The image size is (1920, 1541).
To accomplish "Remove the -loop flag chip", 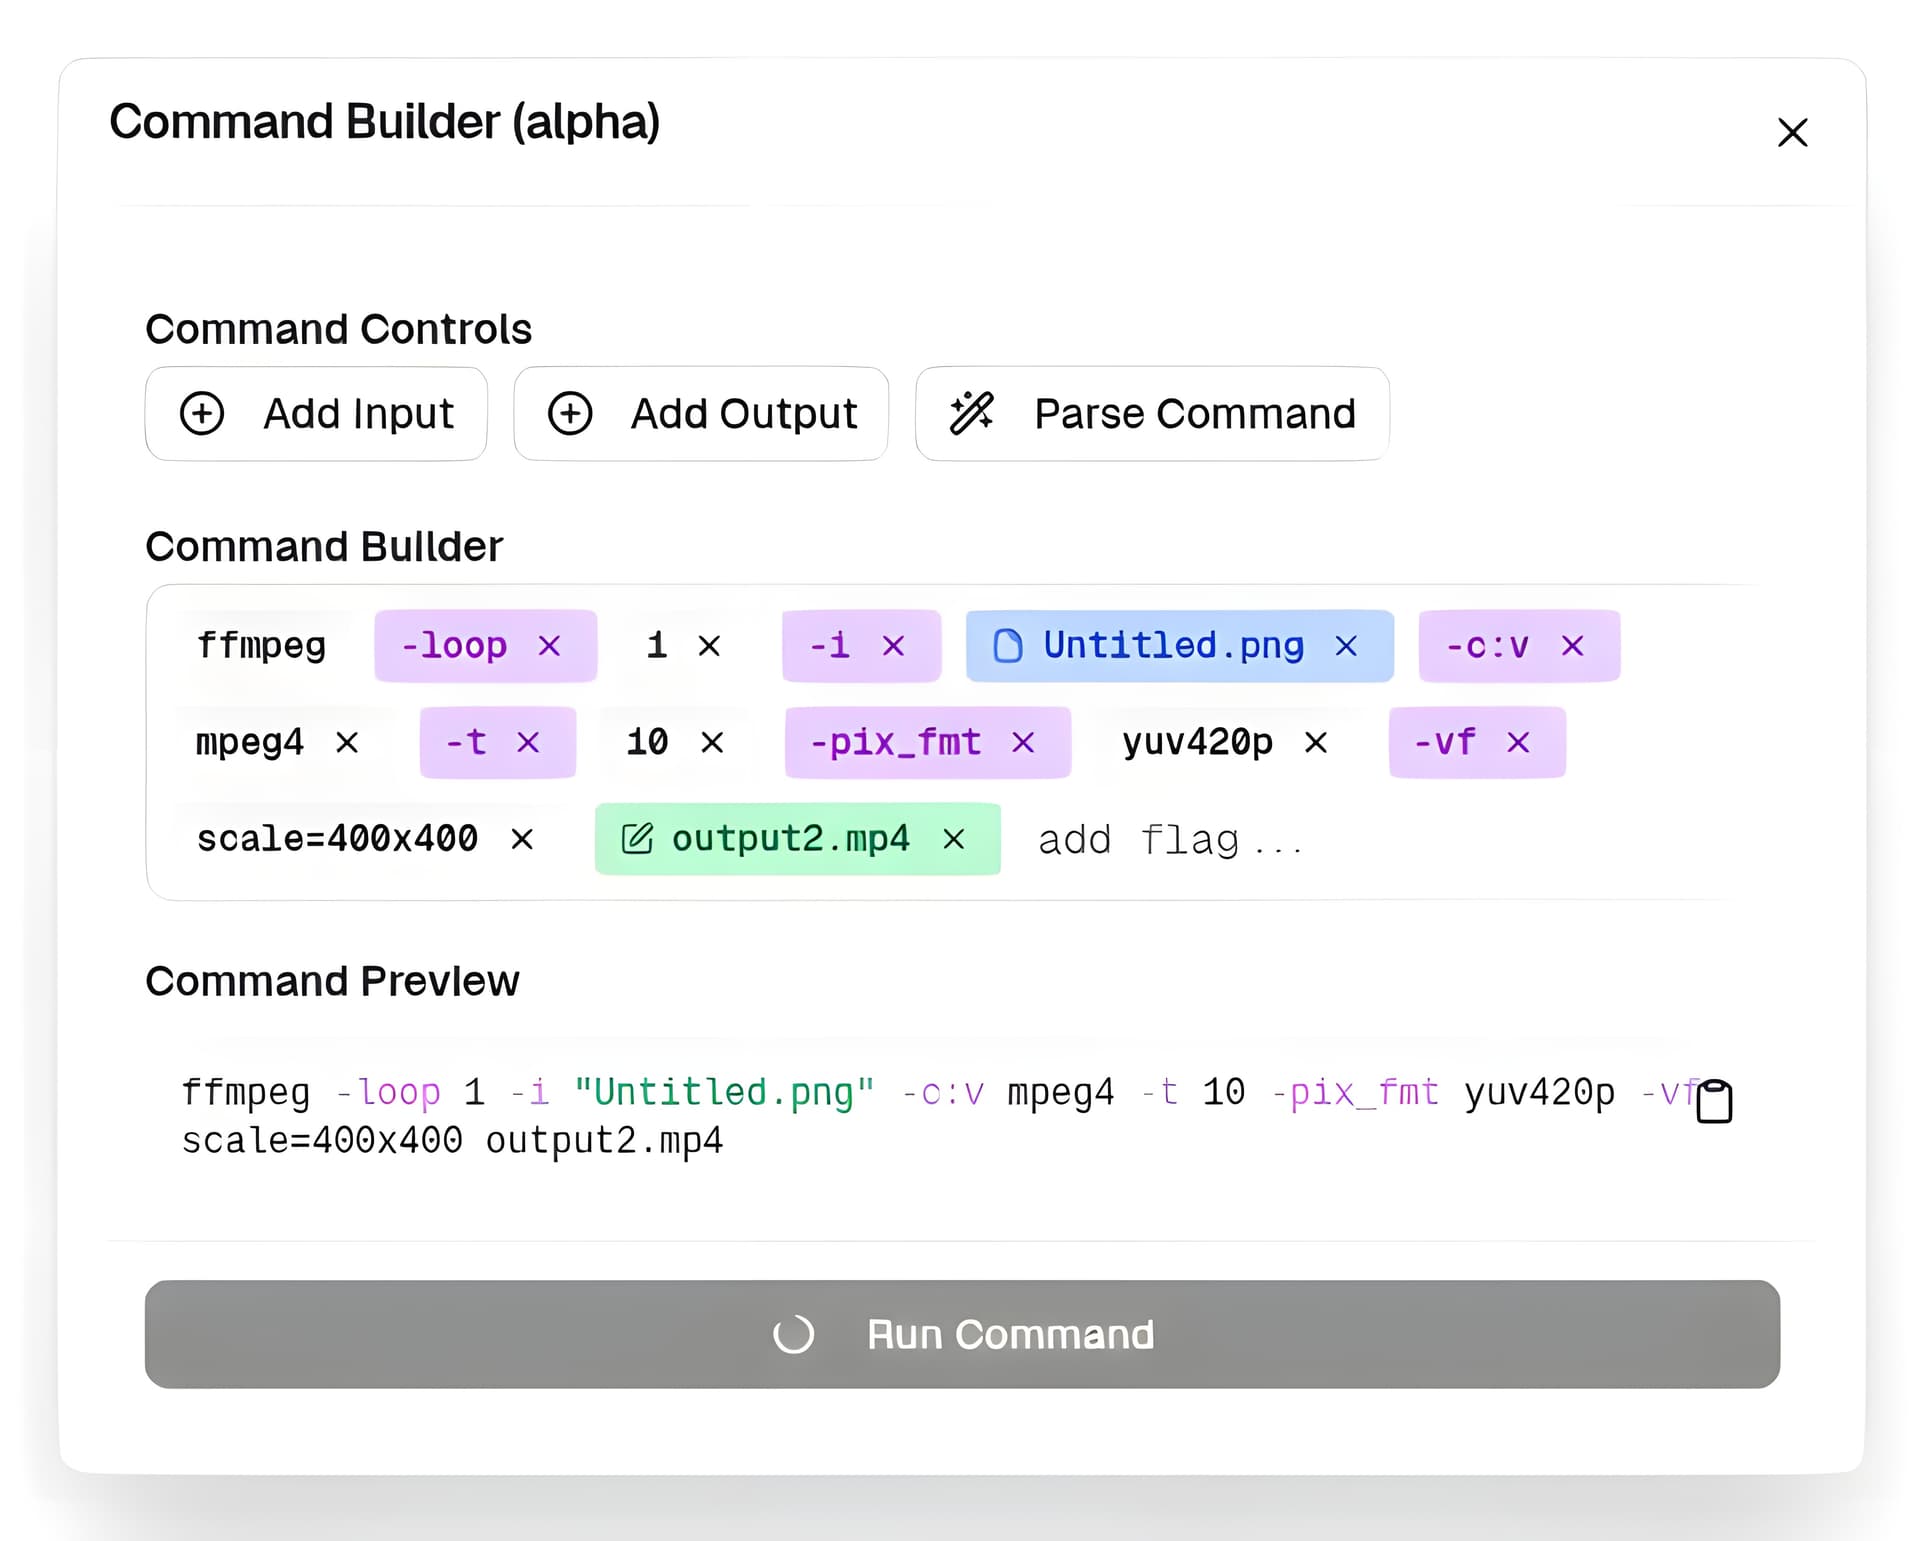I will [x=549, y=646].
